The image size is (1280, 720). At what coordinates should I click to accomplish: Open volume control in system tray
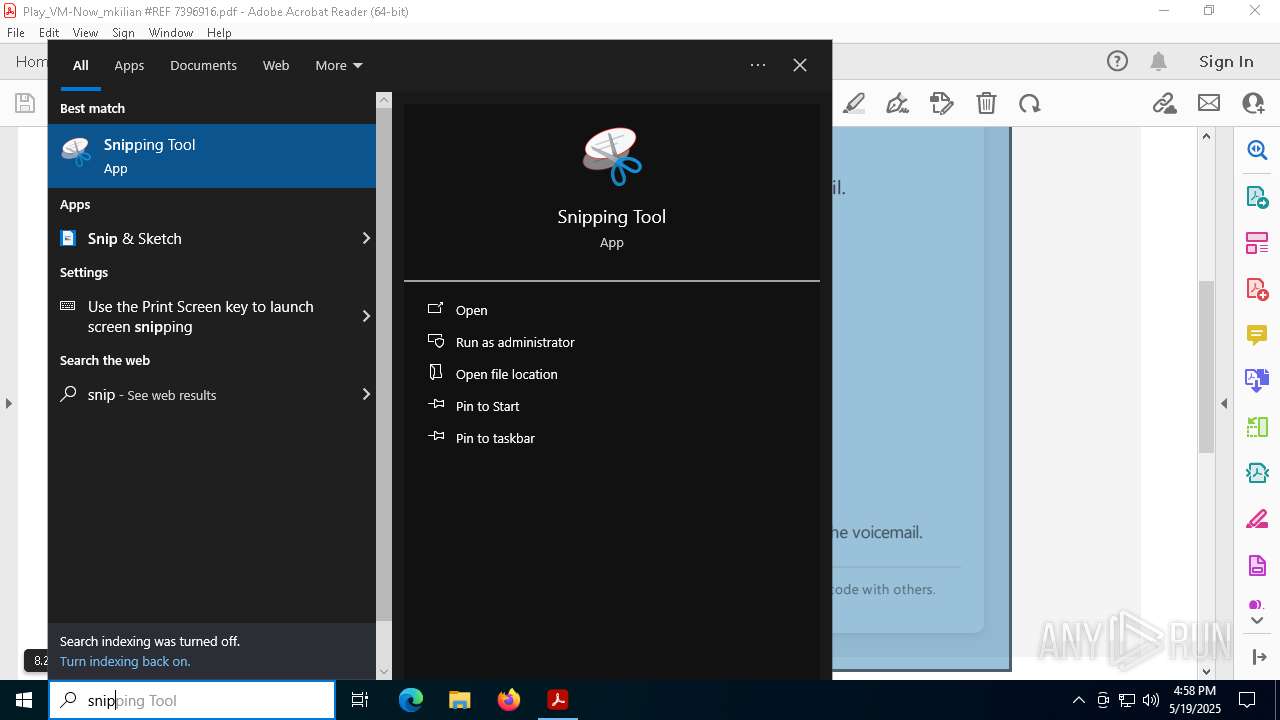(1151, 700)
